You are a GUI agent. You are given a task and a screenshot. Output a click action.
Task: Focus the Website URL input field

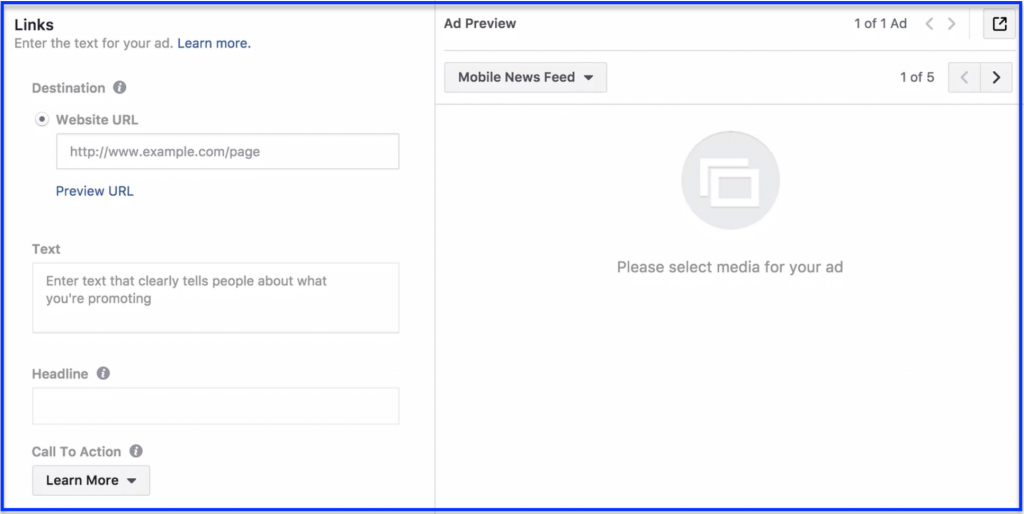pyautogui.click(x=227, y=152)
